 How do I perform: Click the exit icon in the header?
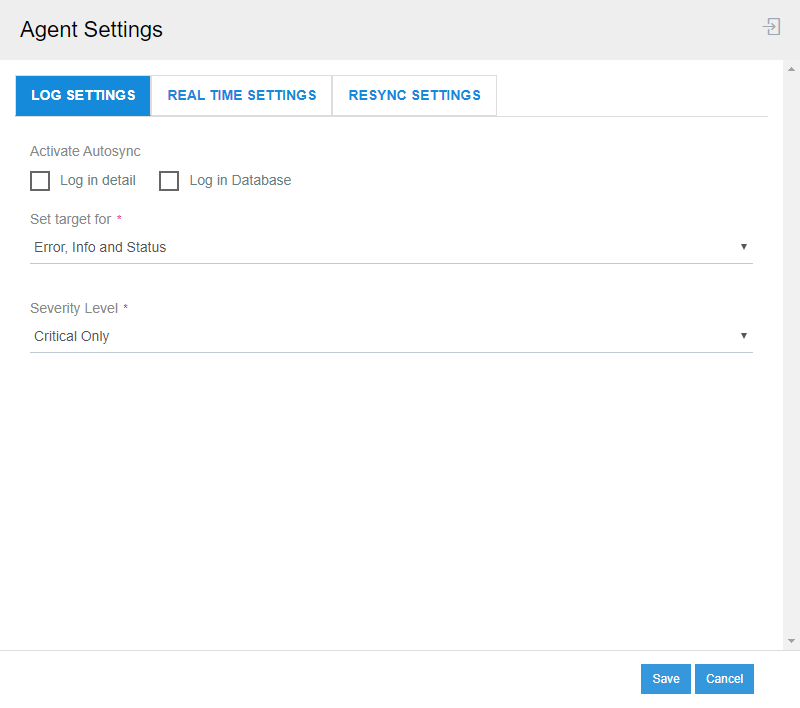771,27
